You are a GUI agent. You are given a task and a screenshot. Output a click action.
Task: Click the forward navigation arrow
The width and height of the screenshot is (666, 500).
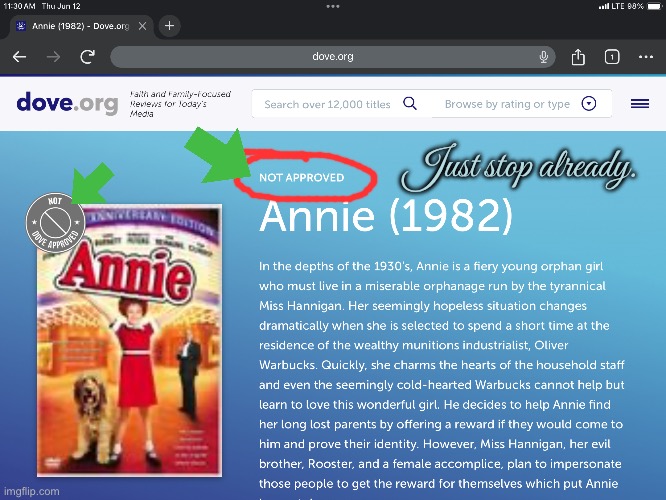pos(54,56)
